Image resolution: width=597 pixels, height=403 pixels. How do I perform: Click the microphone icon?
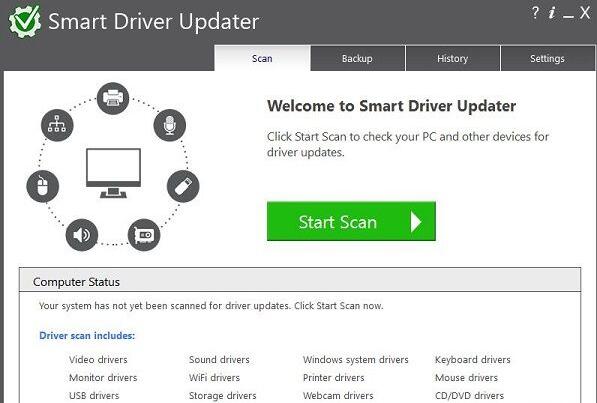point(169,125)
